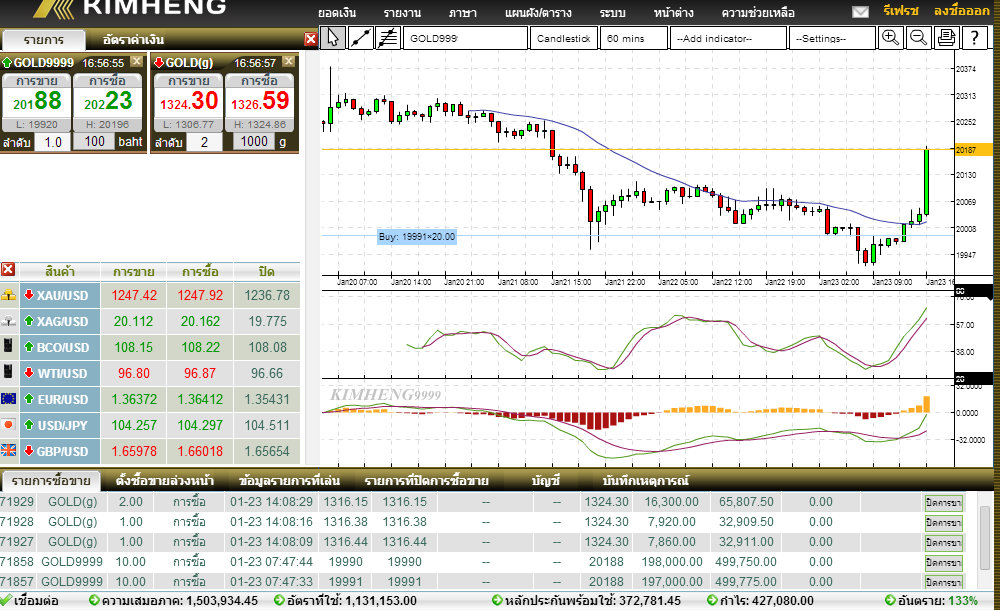
Task: Switch to the รายการ tab
Action: click(x=43, y=40)
